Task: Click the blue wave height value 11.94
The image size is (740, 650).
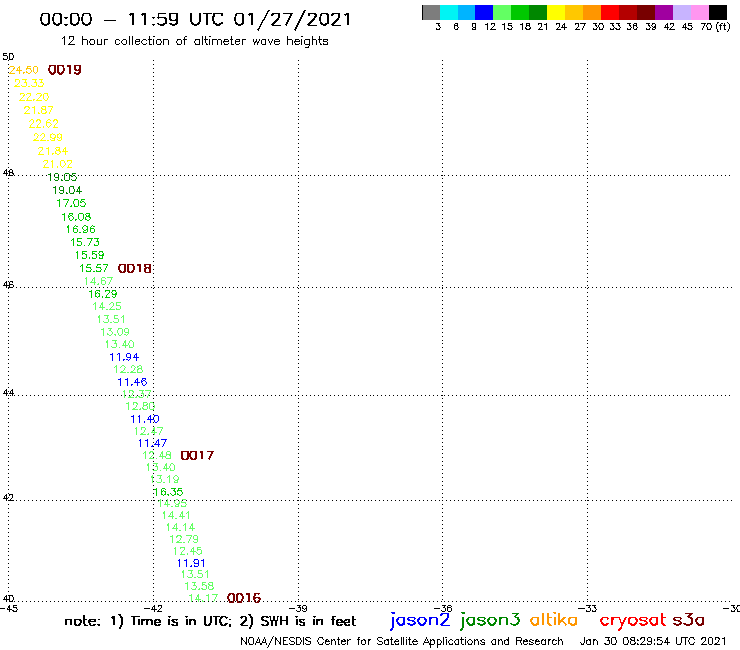Action: pyautogui.click(x=124, y=357)
